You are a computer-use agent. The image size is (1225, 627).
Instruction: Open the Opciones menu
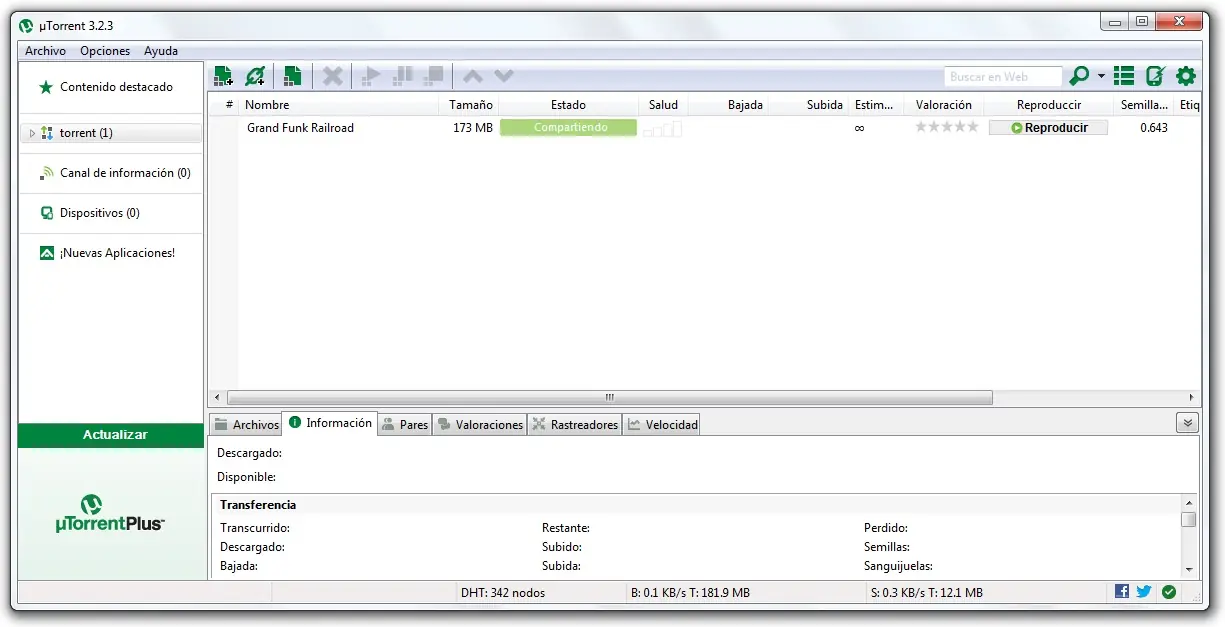[105, 51]
